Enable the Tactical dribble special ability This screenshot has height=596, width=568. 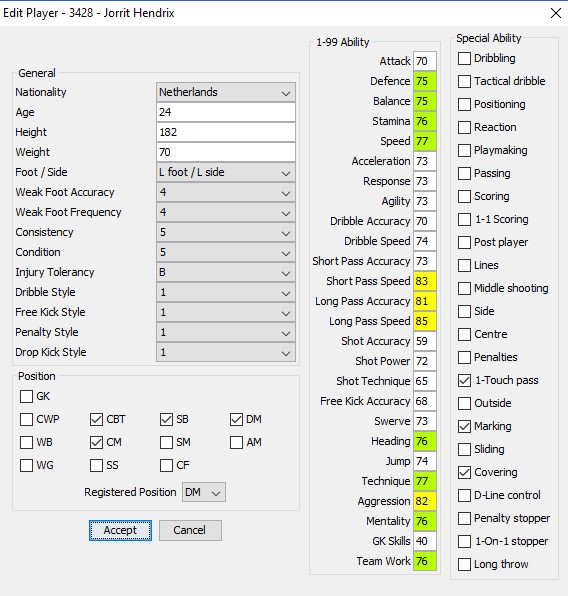click(464, 81)
